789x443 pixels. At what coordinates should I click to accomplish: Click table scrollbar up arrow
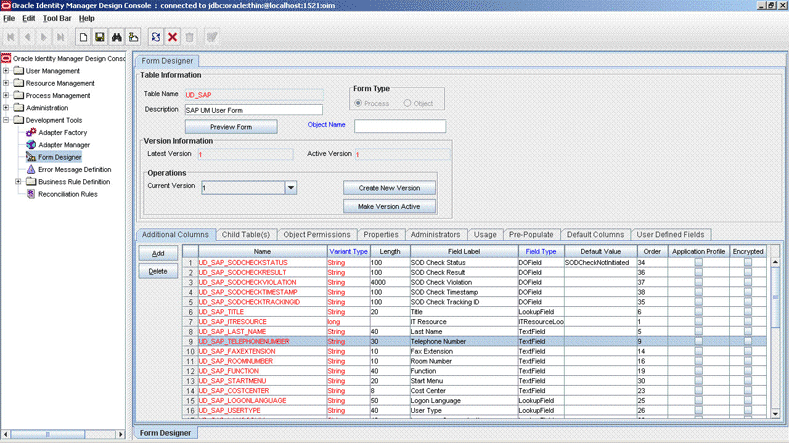coord(775,262)
